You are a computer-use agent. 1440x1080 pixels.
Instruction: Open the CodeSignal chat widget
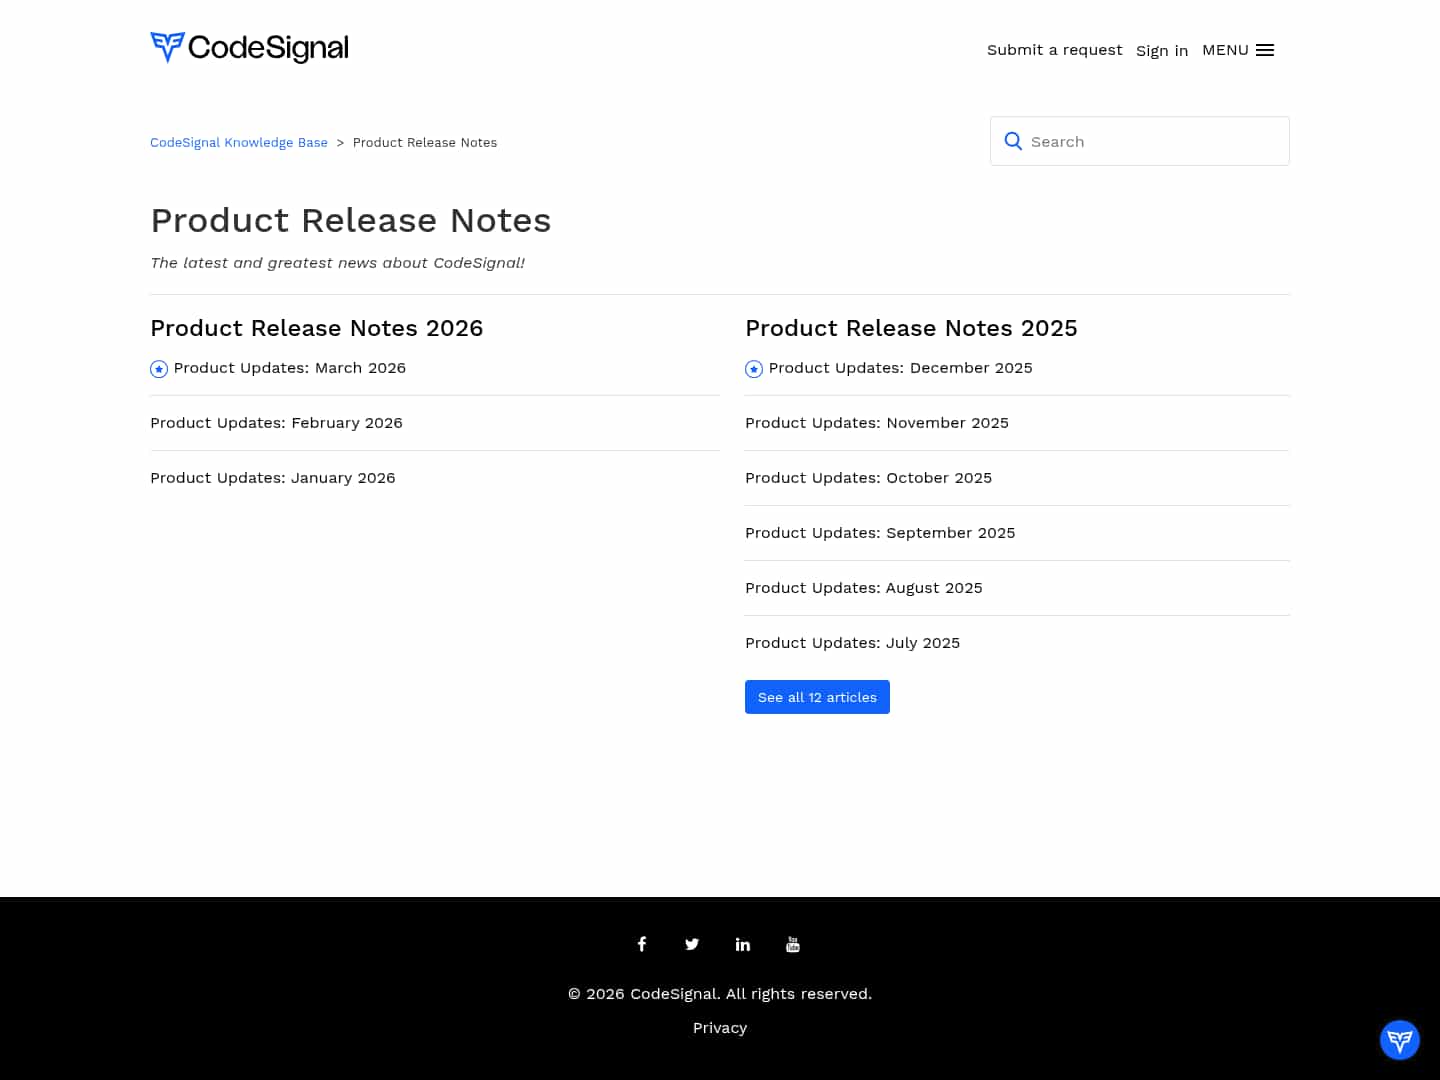(x=1400, y=1040)
